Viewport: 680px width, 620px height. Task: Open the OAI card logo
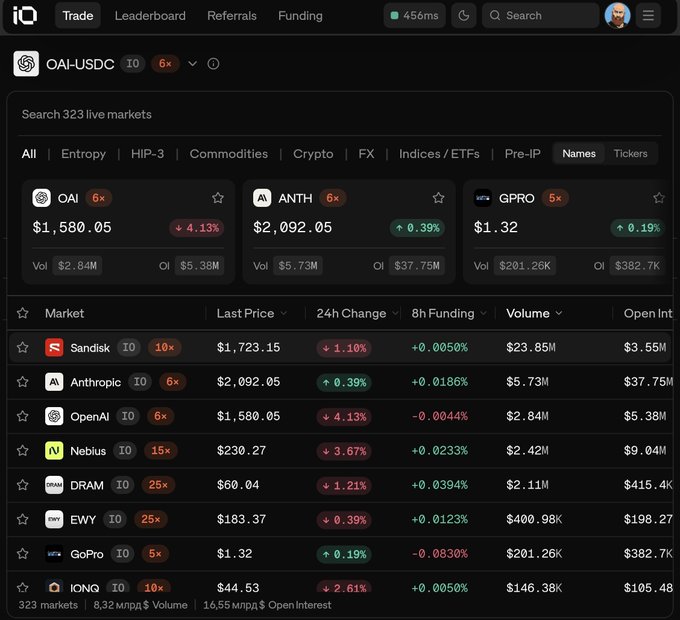coord(42,198)
